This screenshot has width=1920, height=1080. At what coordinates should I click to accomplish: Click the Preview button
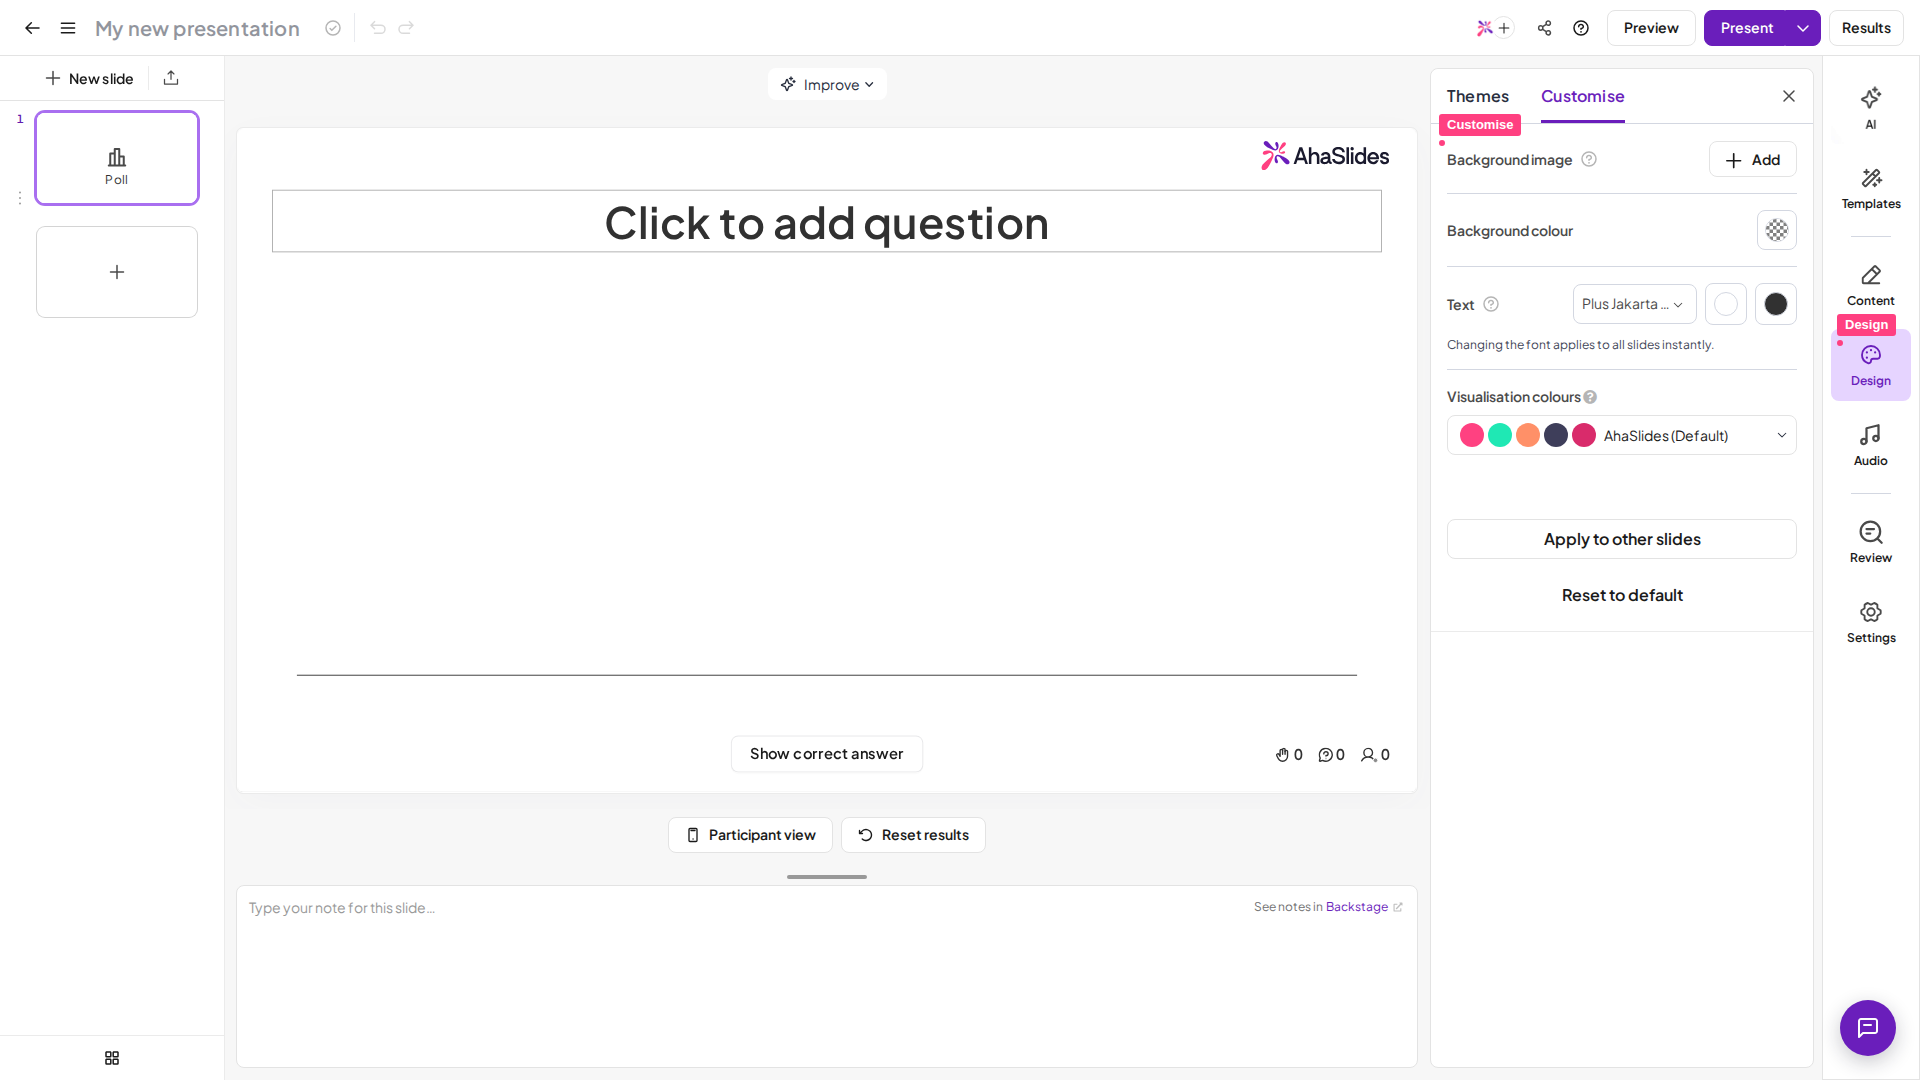[x=1651, y=28]
